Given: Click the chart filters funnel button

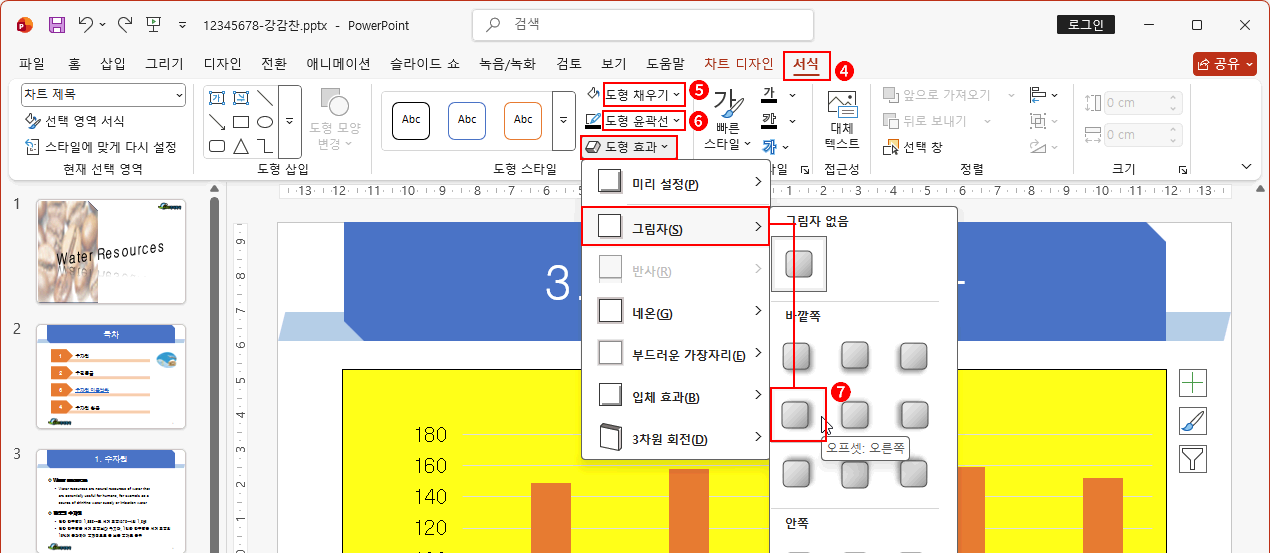Looking at the screenshot, I should point(1193,459).
